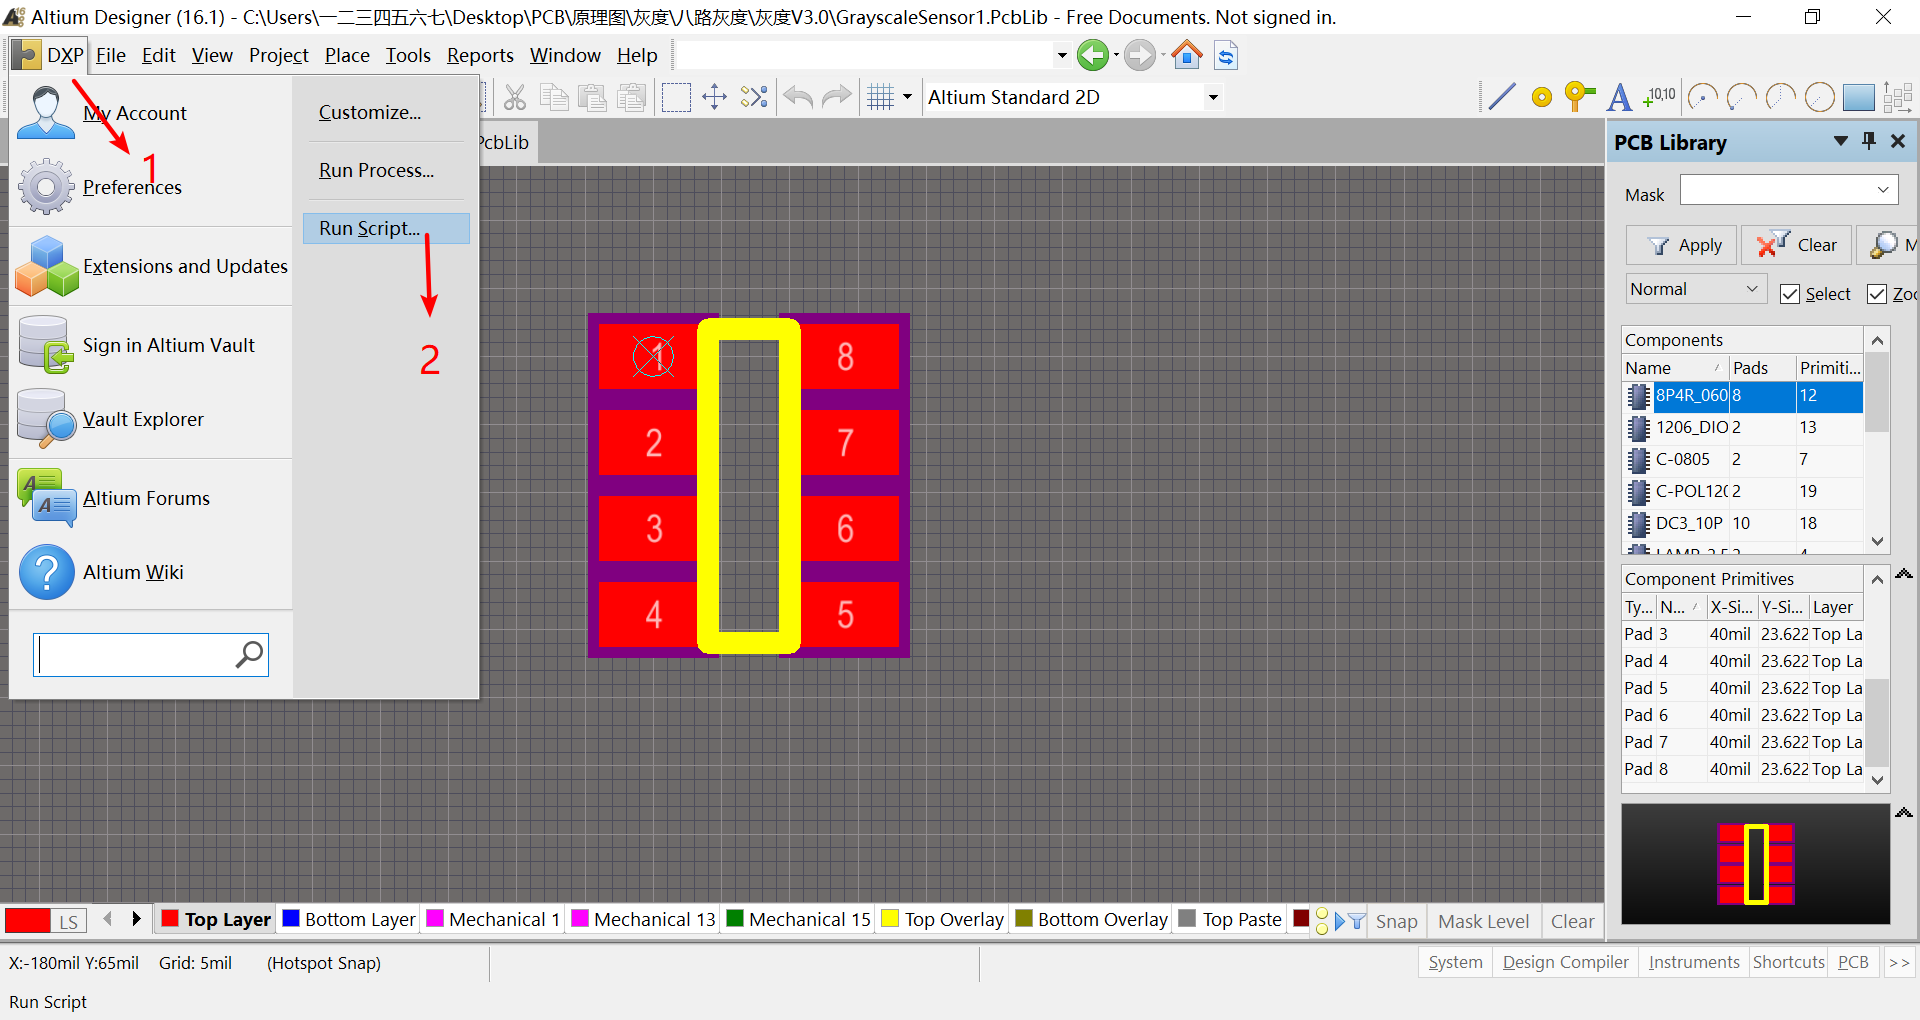Viewport: 1920px width, 1020px height.
Task: Open the Mask dropdown in PCB Library
Action: 1883,189
